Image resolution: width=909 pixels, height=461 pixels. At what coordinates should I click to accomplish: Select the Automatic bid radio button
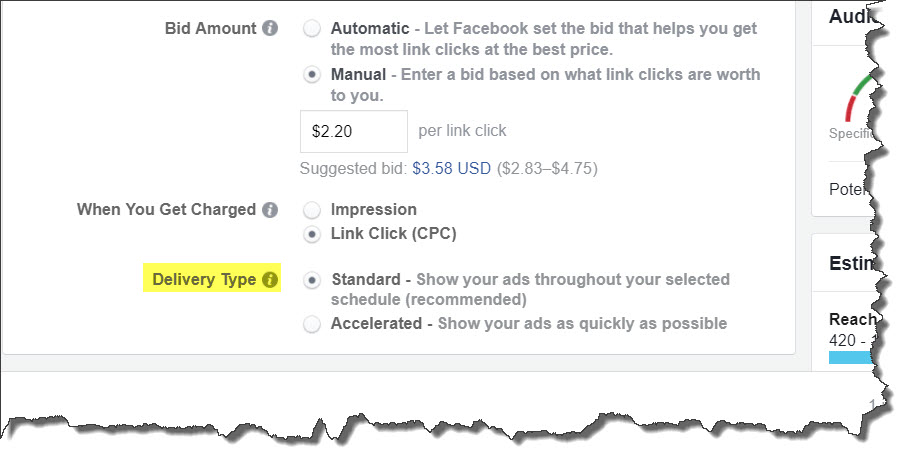312,28
